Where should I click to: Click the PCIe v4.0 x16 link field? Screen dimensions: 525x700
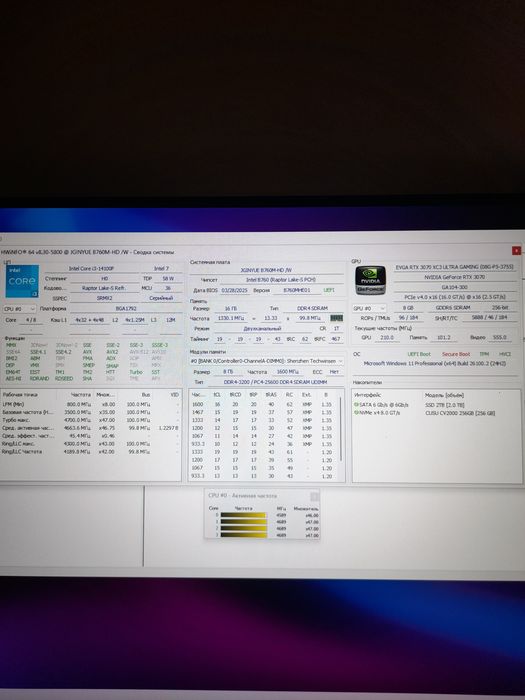pos(454,297)
